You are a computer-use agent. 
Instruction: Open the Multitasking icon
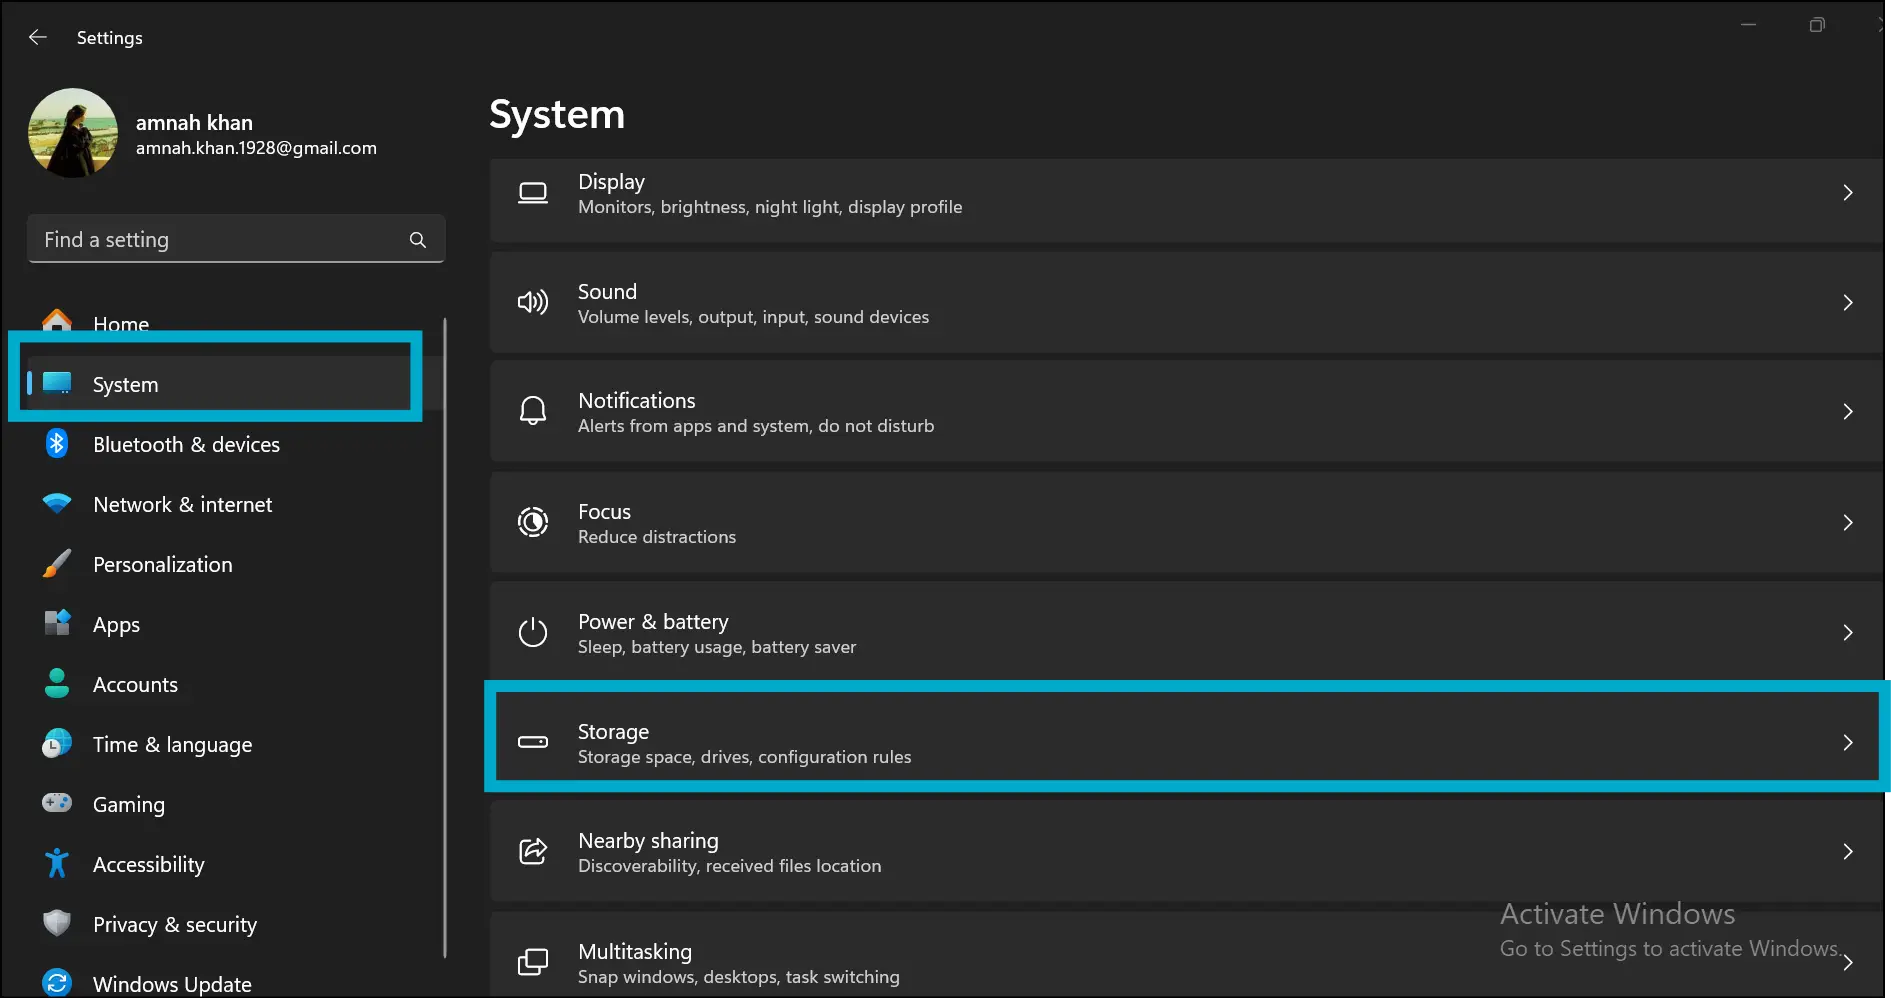click(x=533, y=961)
